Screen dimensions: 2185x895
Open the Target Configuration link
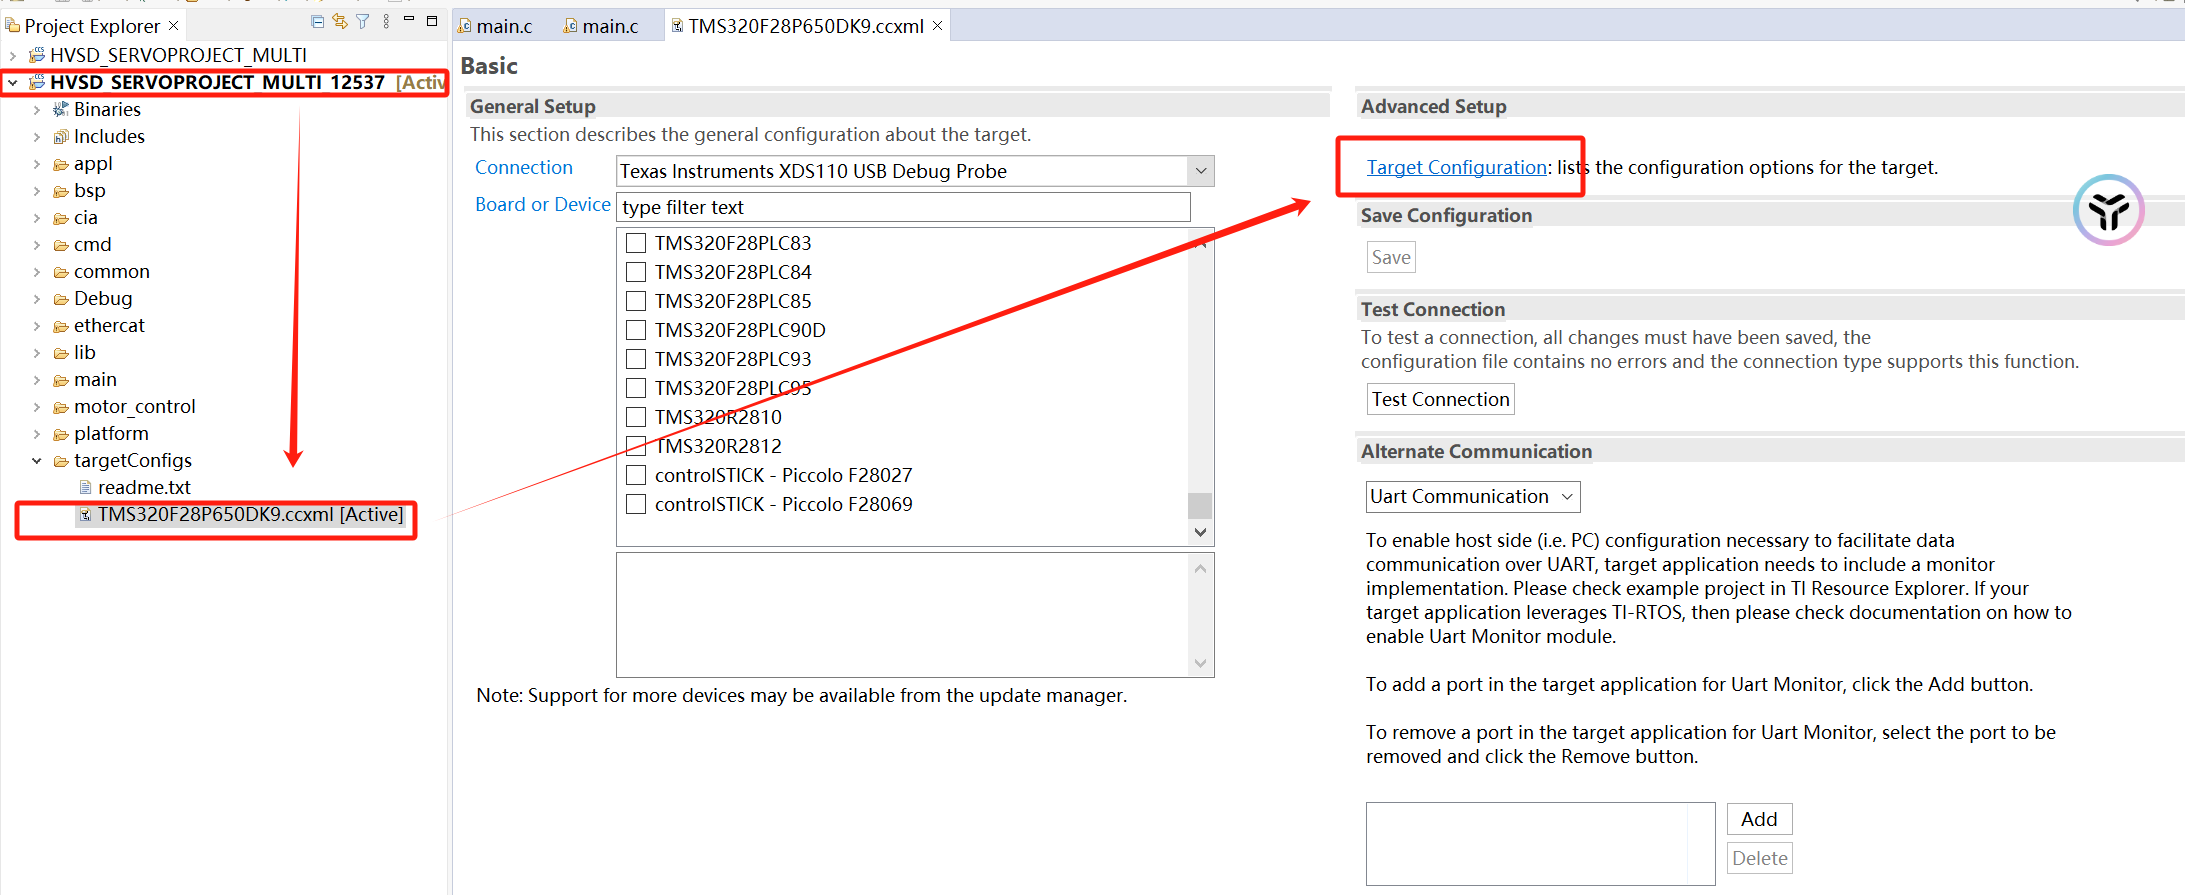click(x=1457, y=167)
